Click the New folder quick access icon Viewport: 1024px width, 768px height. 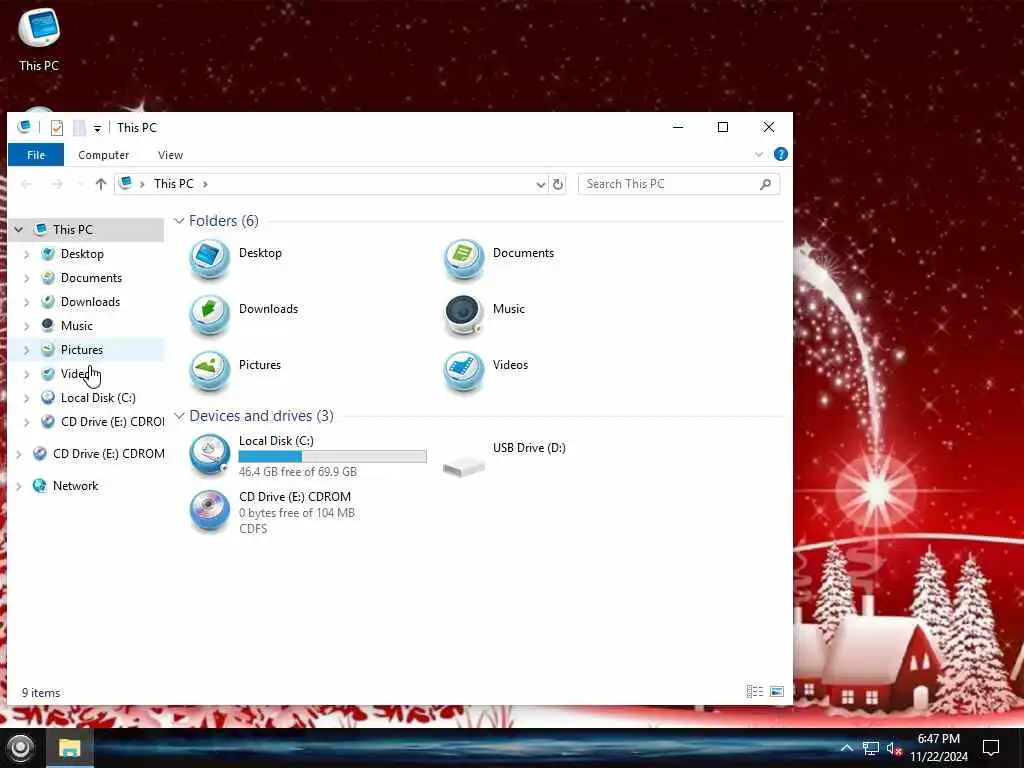[79, 128]
